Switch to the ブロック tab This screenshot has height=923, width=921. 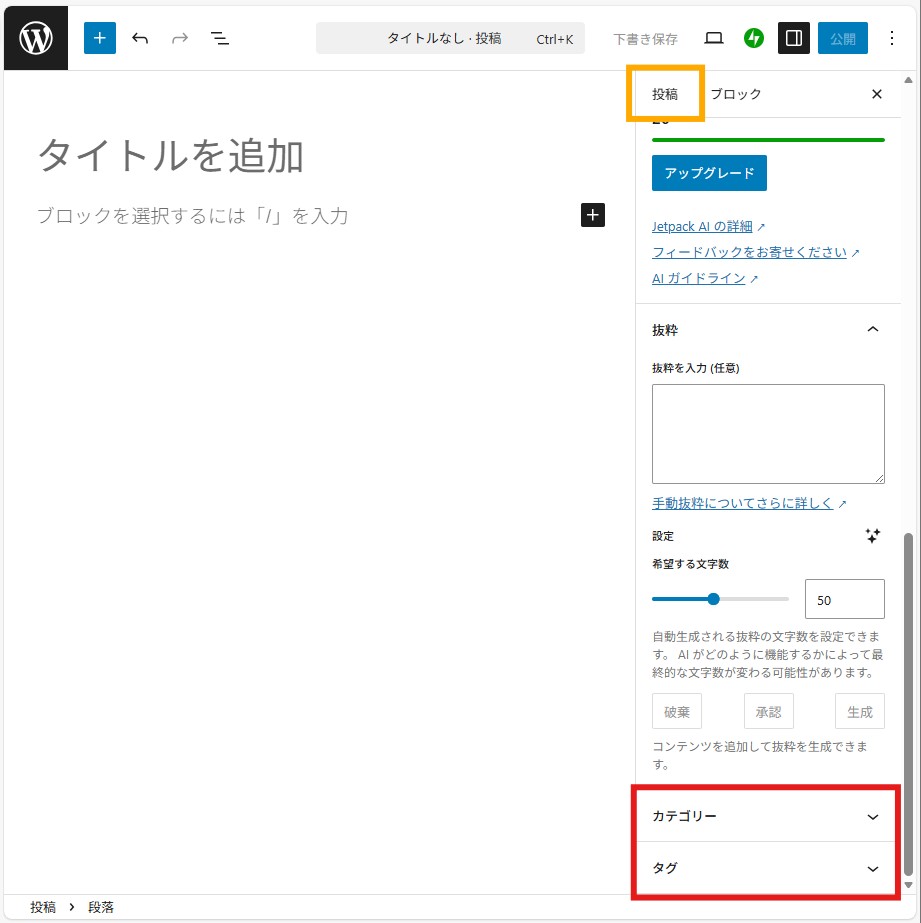pyautogui.click(x=736, y=94)
